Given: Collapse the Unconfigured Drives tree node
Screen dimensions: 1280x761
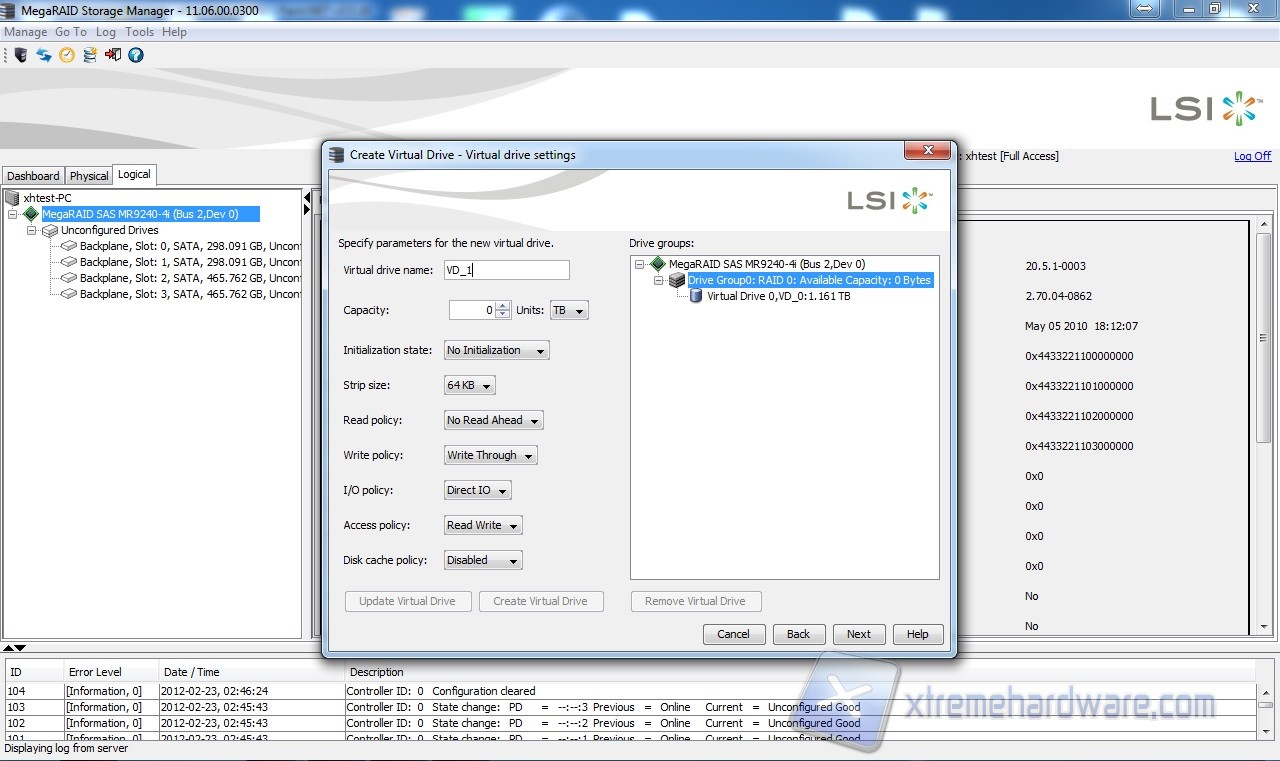Looking at the screenshot, I should (32, 230).
